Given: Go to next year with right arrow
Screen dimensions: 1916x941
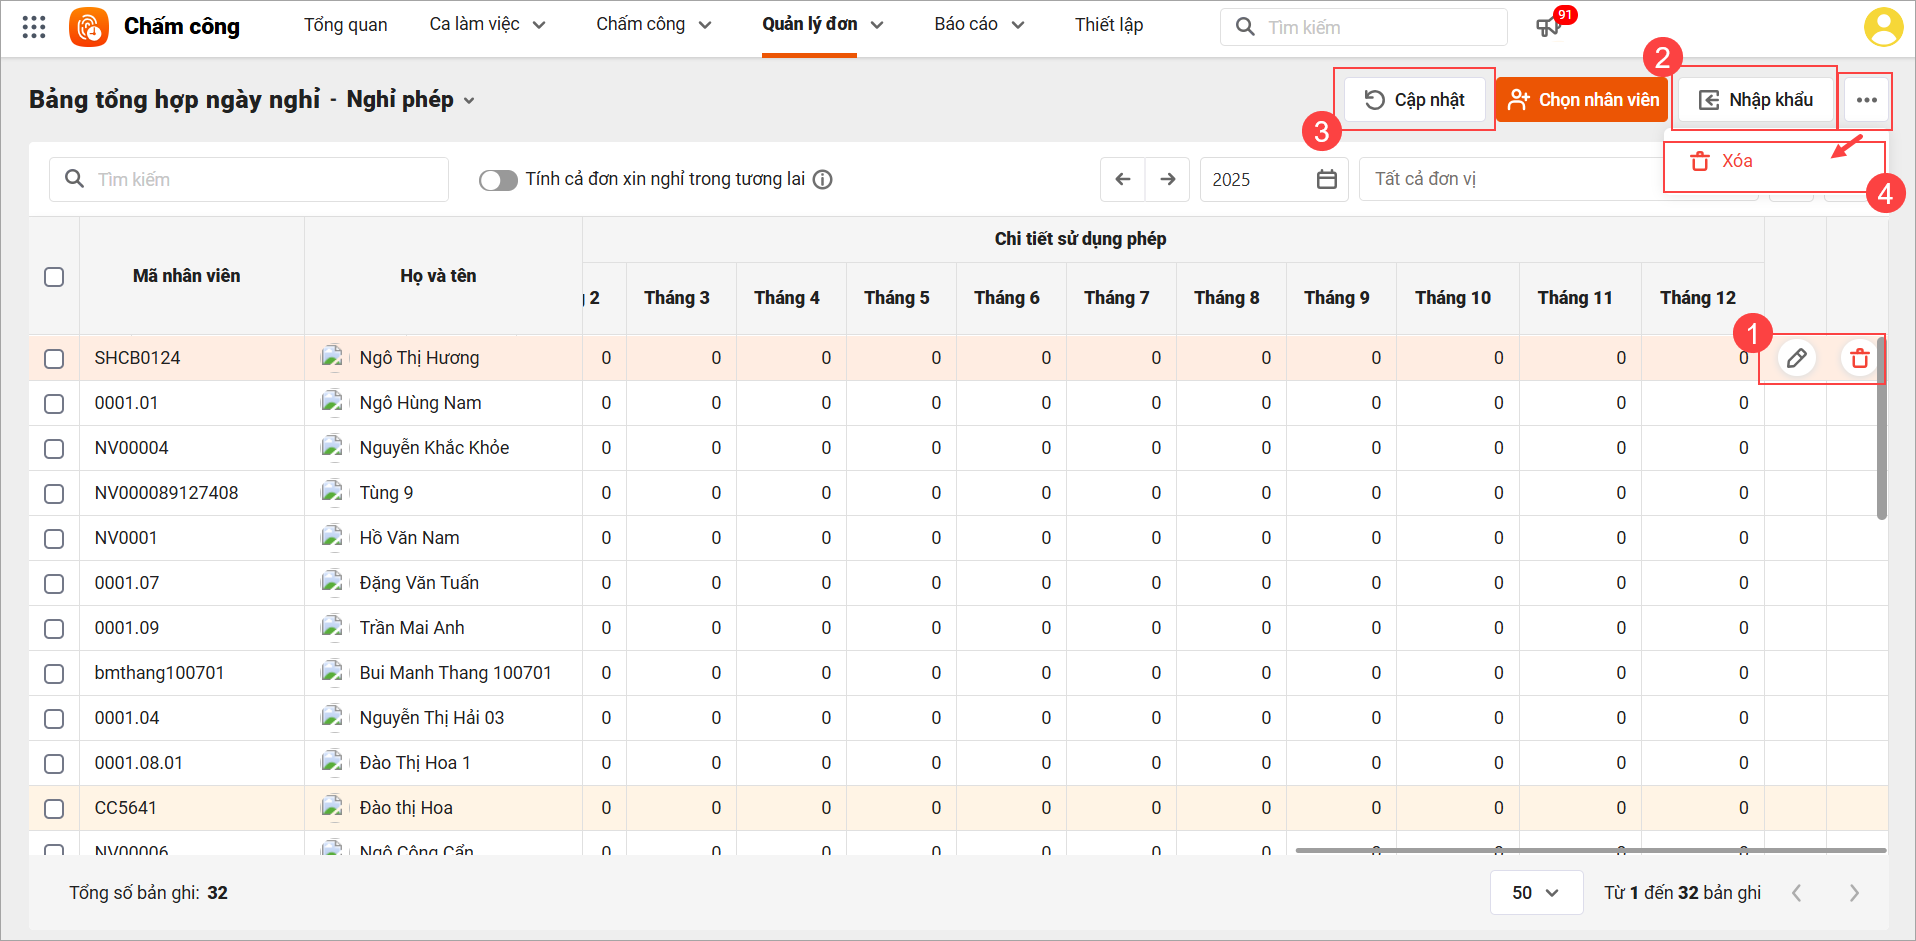Looking at the screenshot, I should click(x=1167, y=179).
